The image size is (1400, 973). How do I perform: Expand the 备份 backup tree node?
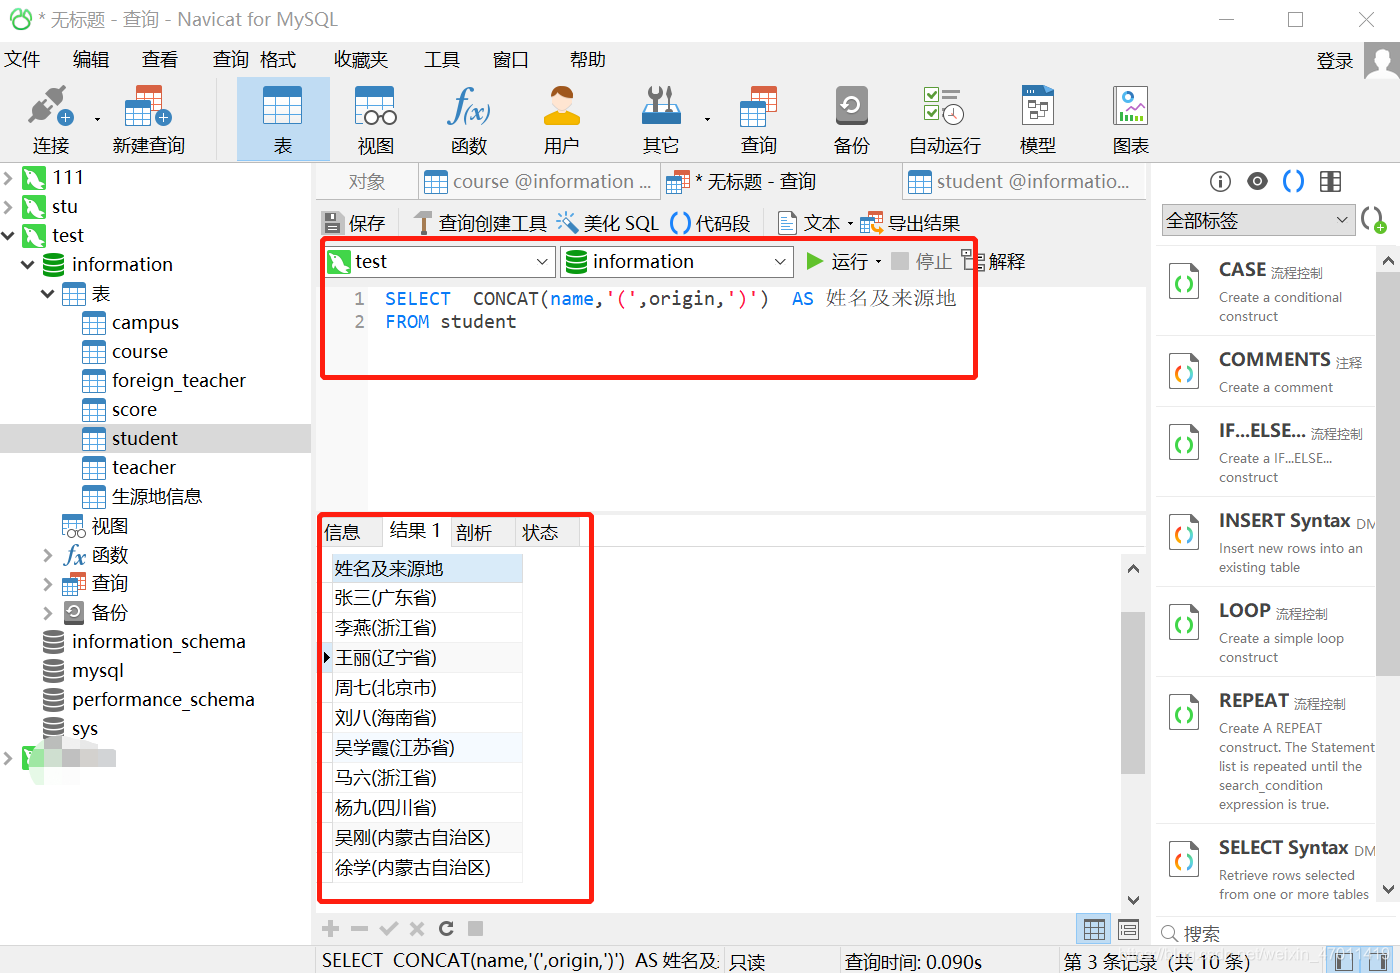coord(48,613)
